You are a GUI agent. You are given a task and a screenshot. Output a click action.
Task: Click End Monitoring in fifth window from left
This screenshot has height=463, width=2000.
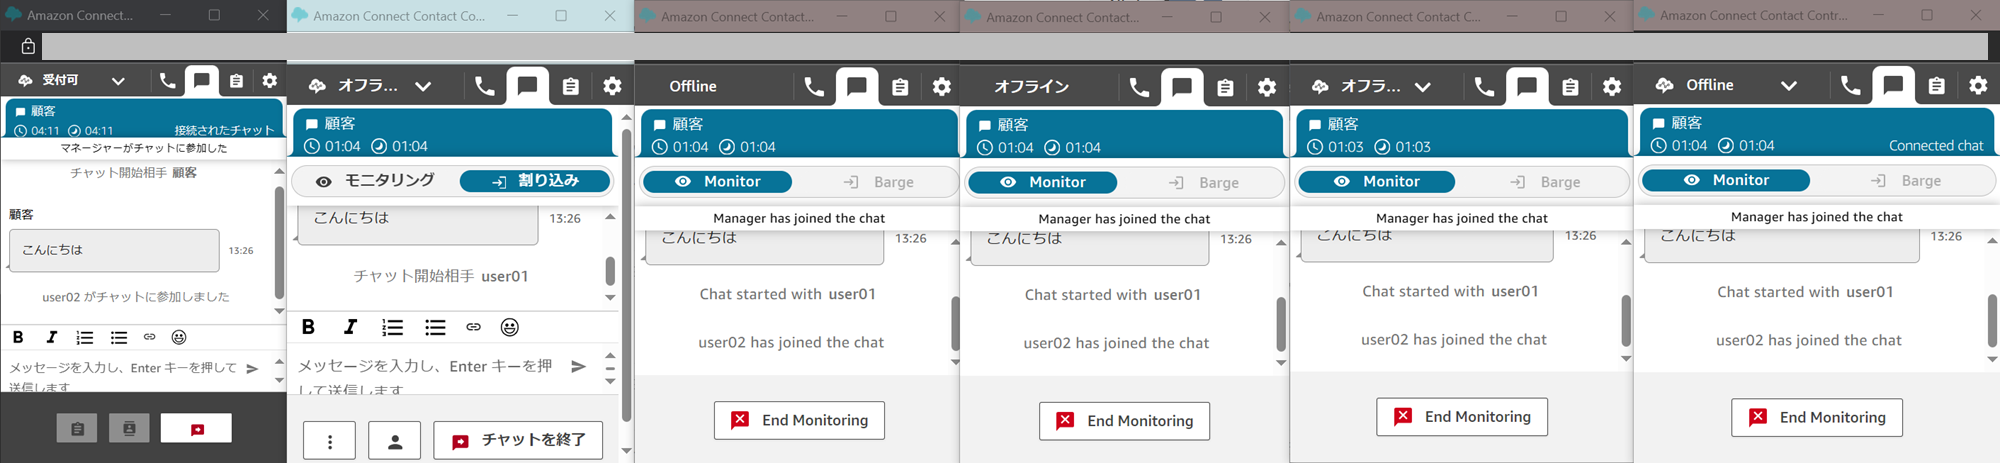[1462, 417]
